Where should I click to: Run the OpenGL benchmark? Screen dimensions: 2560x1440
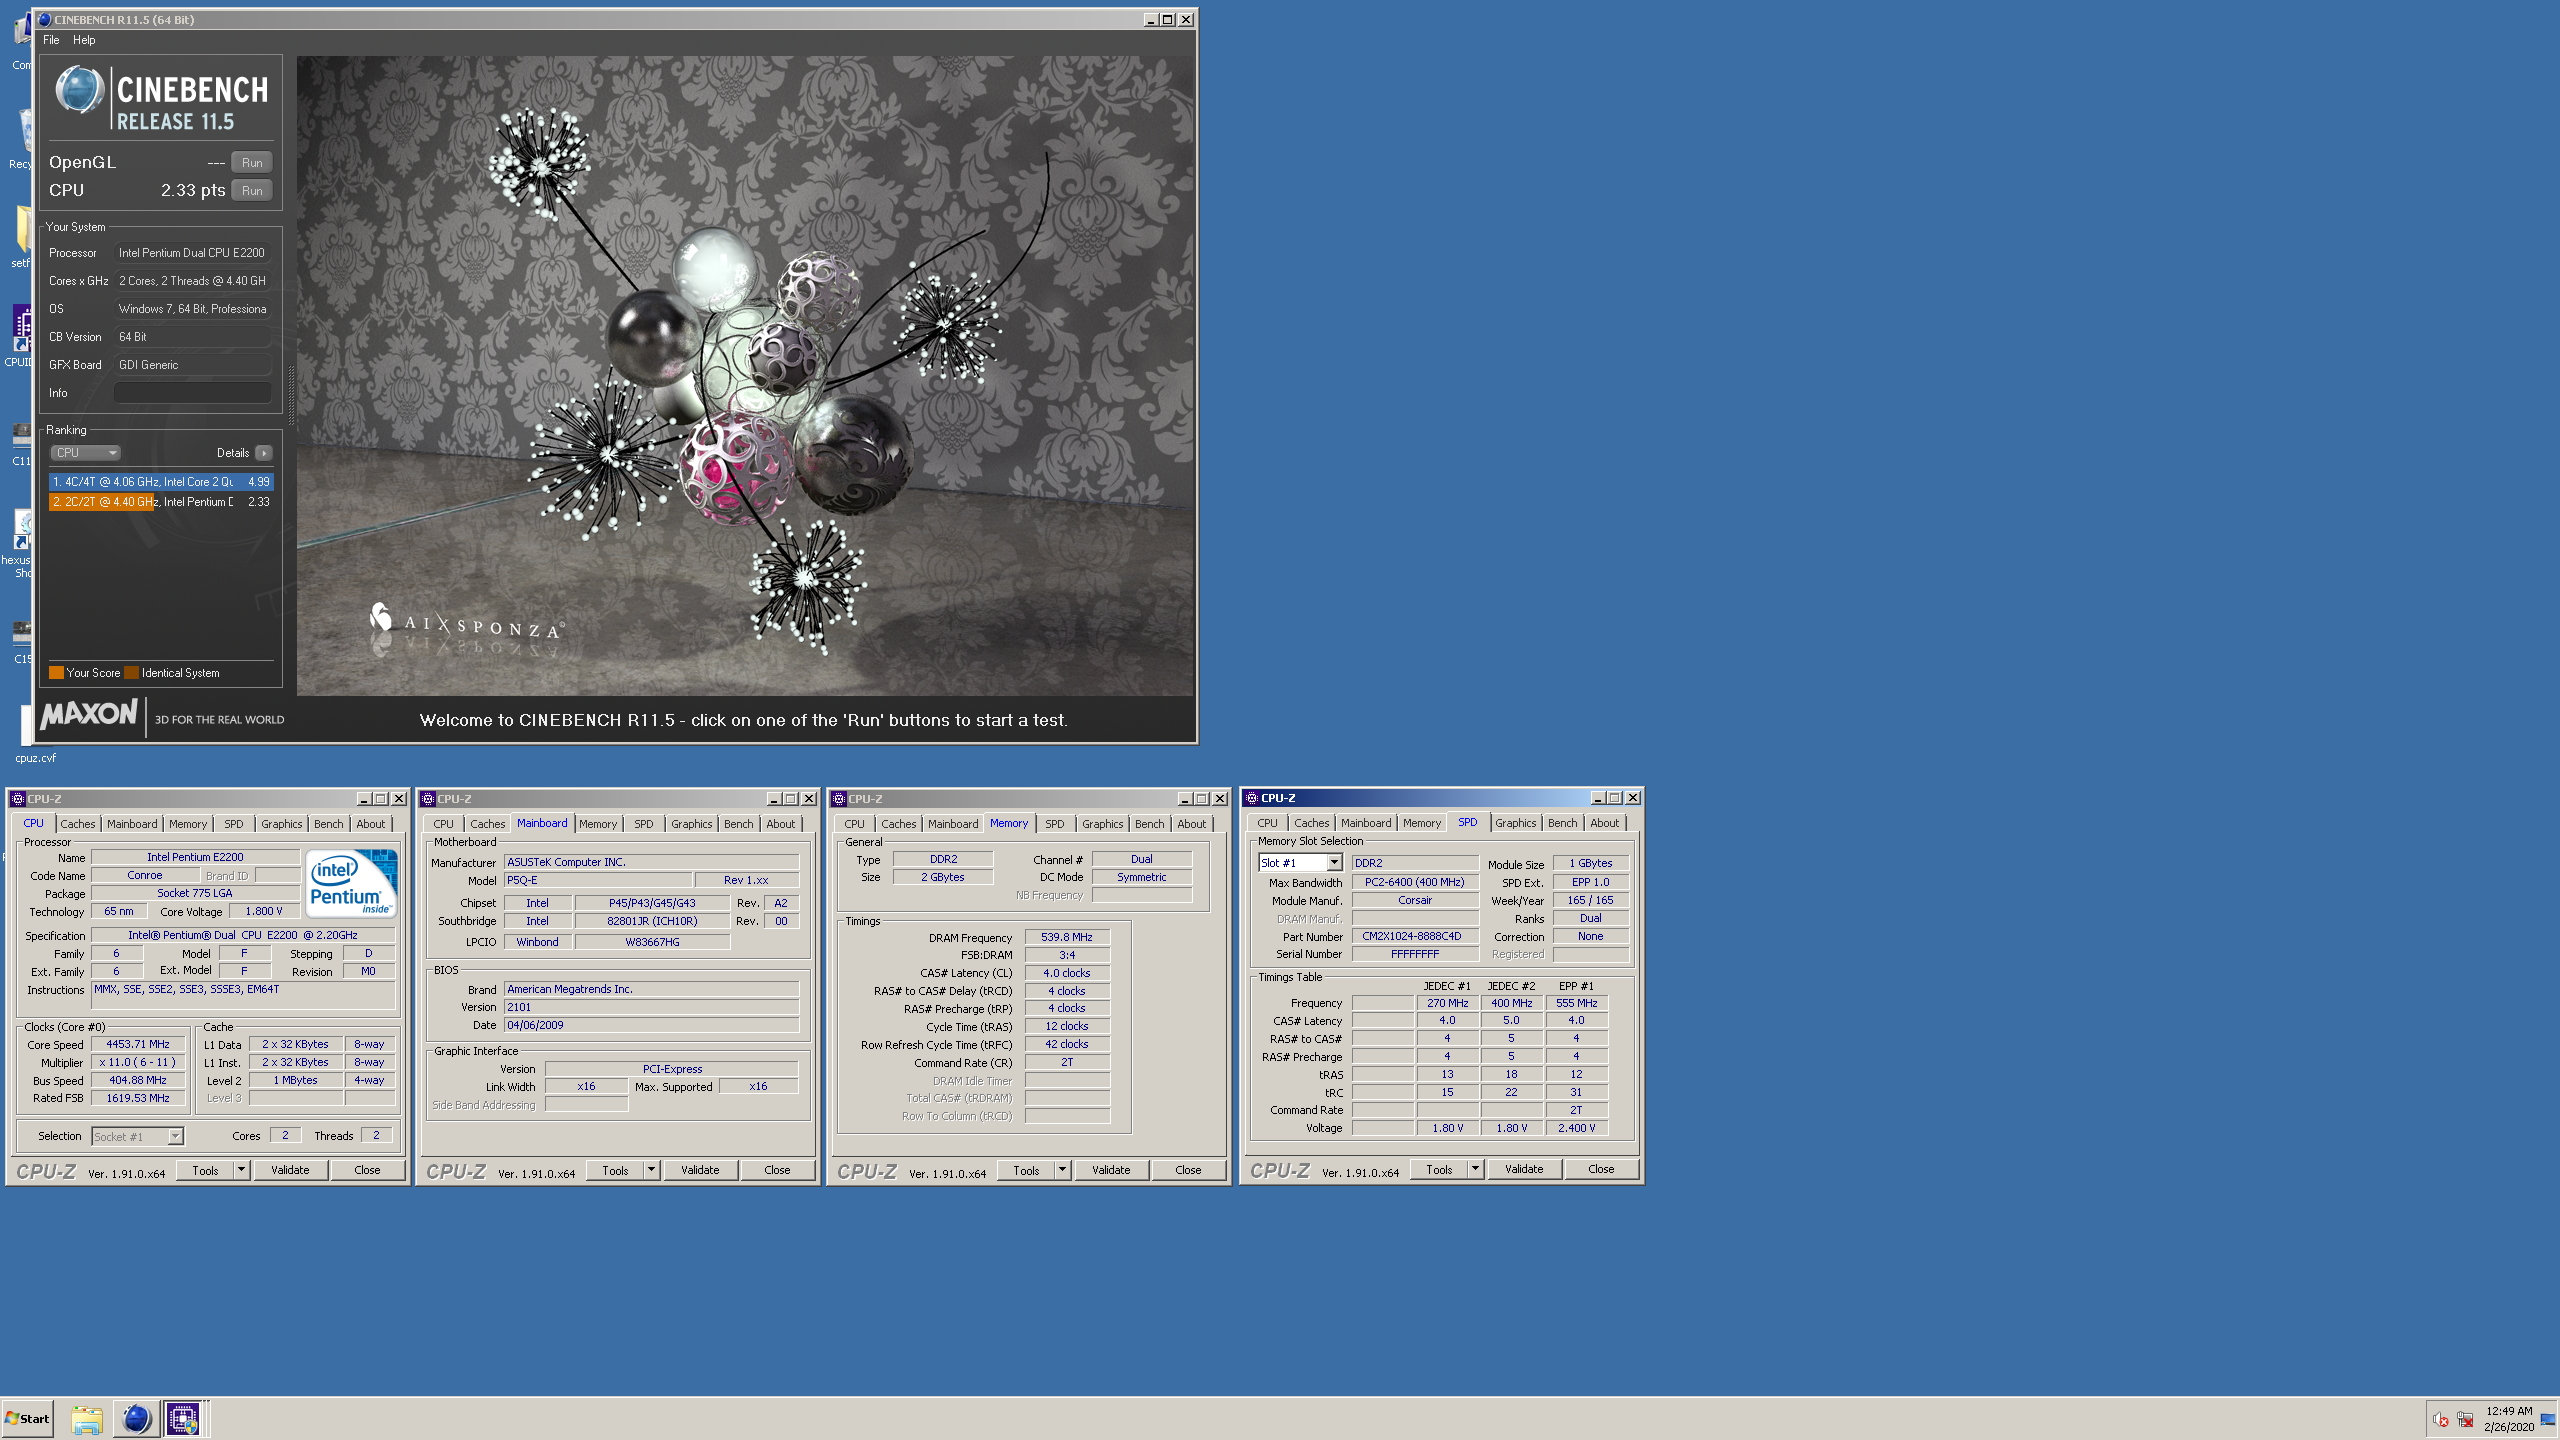point(252,163)
